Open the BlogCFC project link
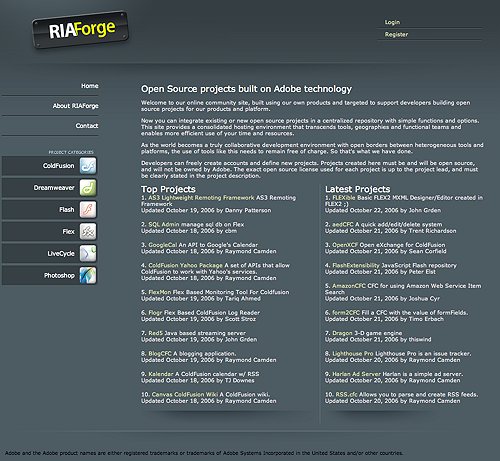Viewport: 500px width, 461px height. tap(160, 353)
